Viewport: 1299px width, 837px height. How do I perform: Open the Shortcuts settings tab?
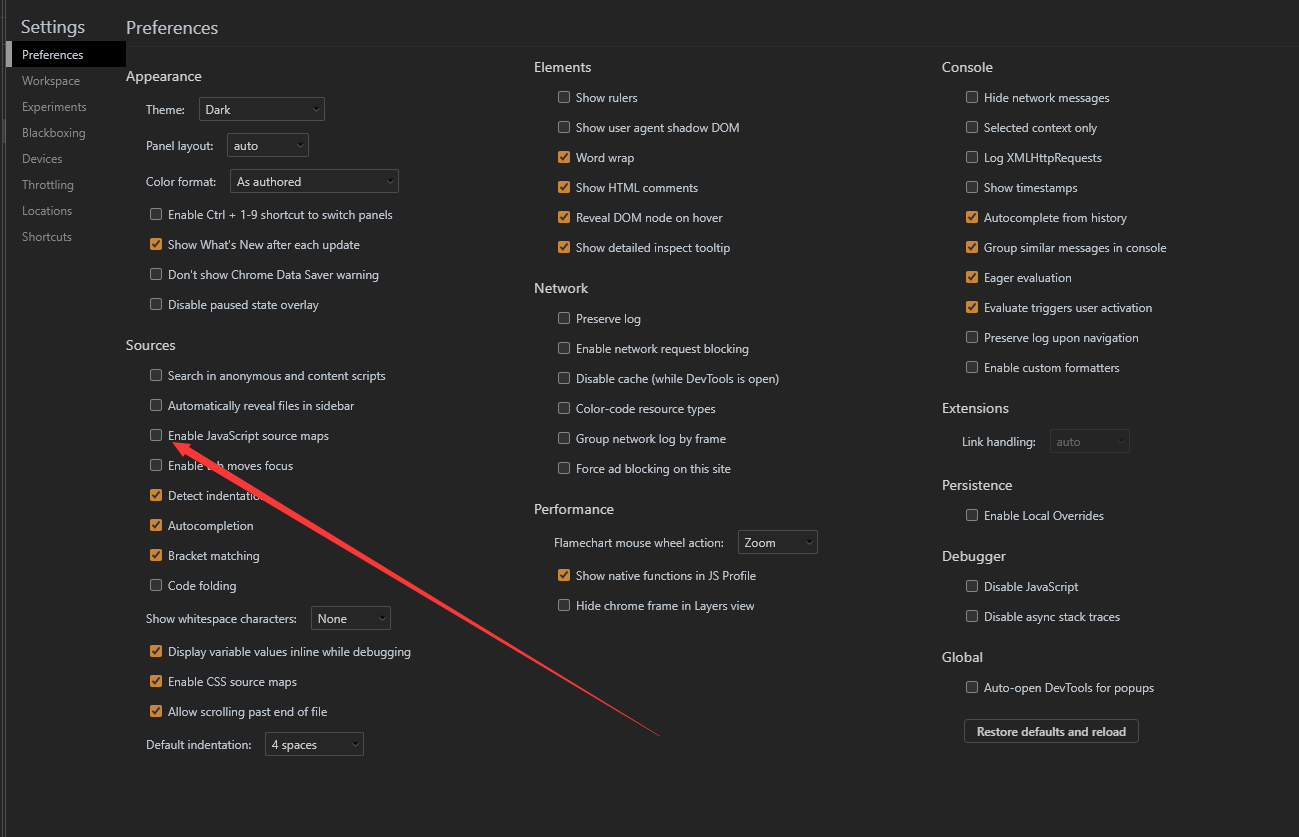click(x=47, y=237)
